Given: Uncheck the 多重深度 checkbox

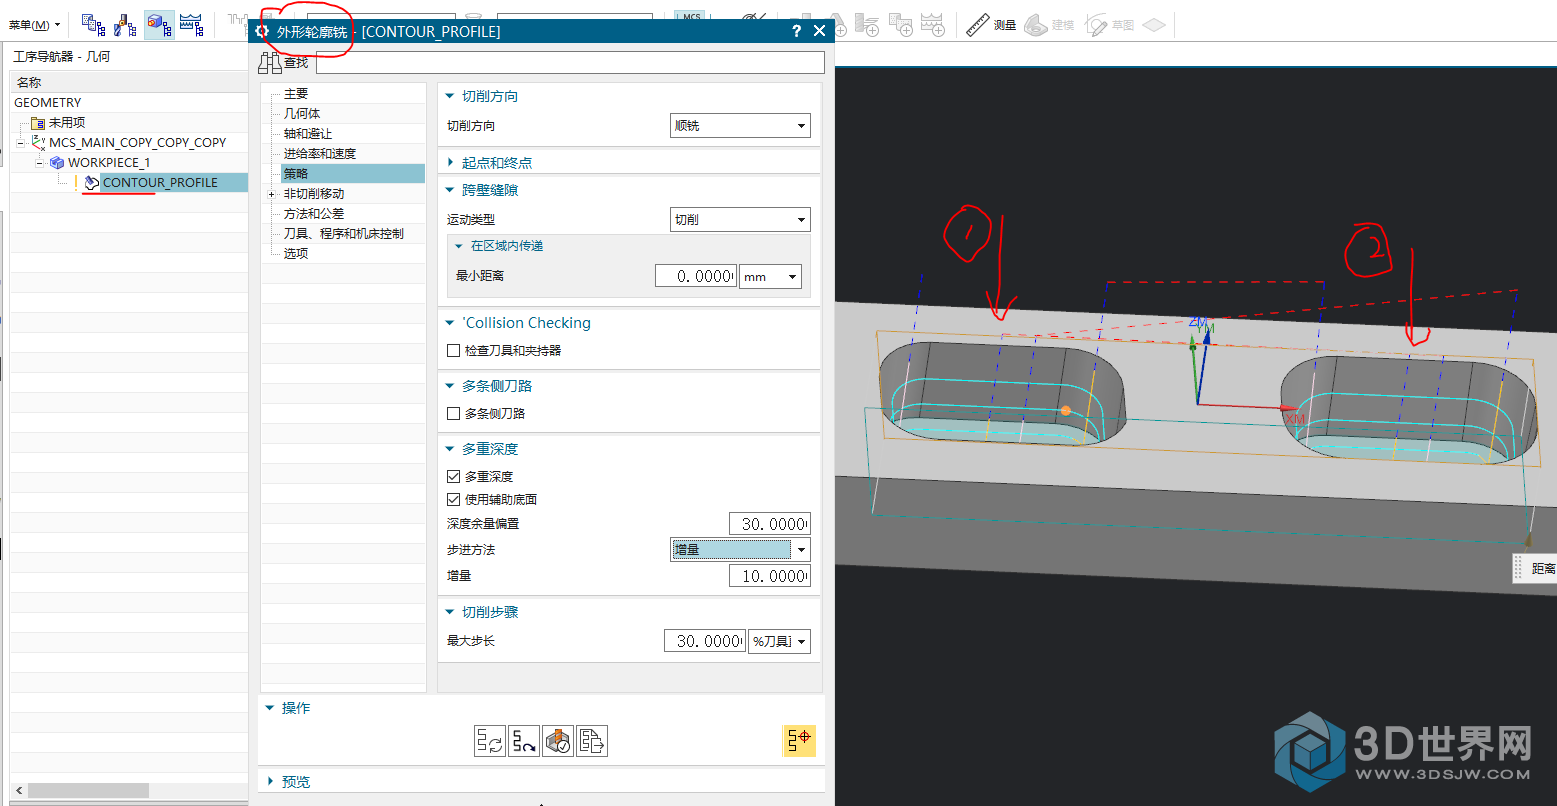Looking at the screenshot, I should pyautogui.click(x=454, y=477).
